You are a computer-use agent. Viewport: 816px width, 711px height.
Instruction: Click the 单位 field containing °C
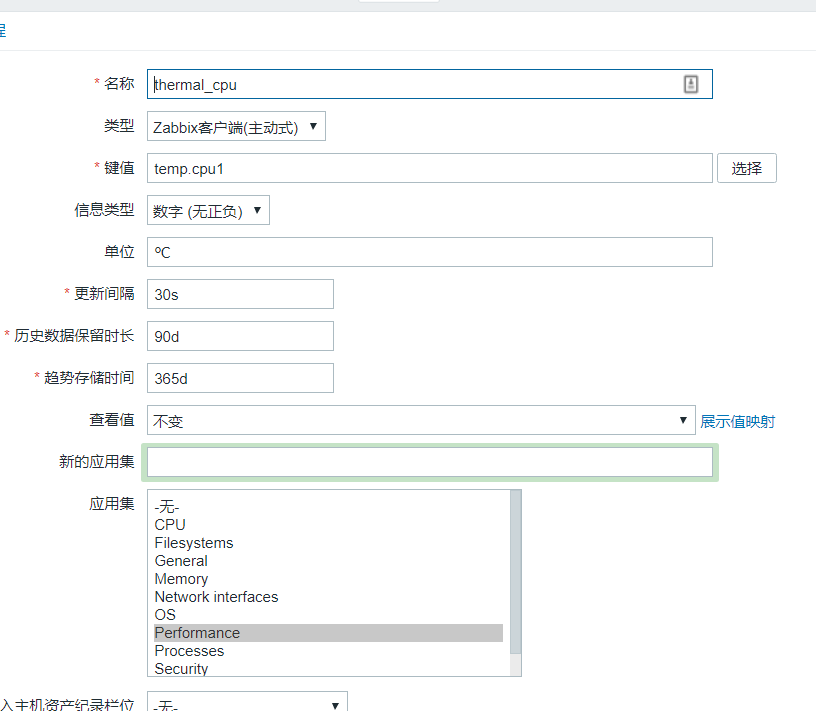(429, 252)
